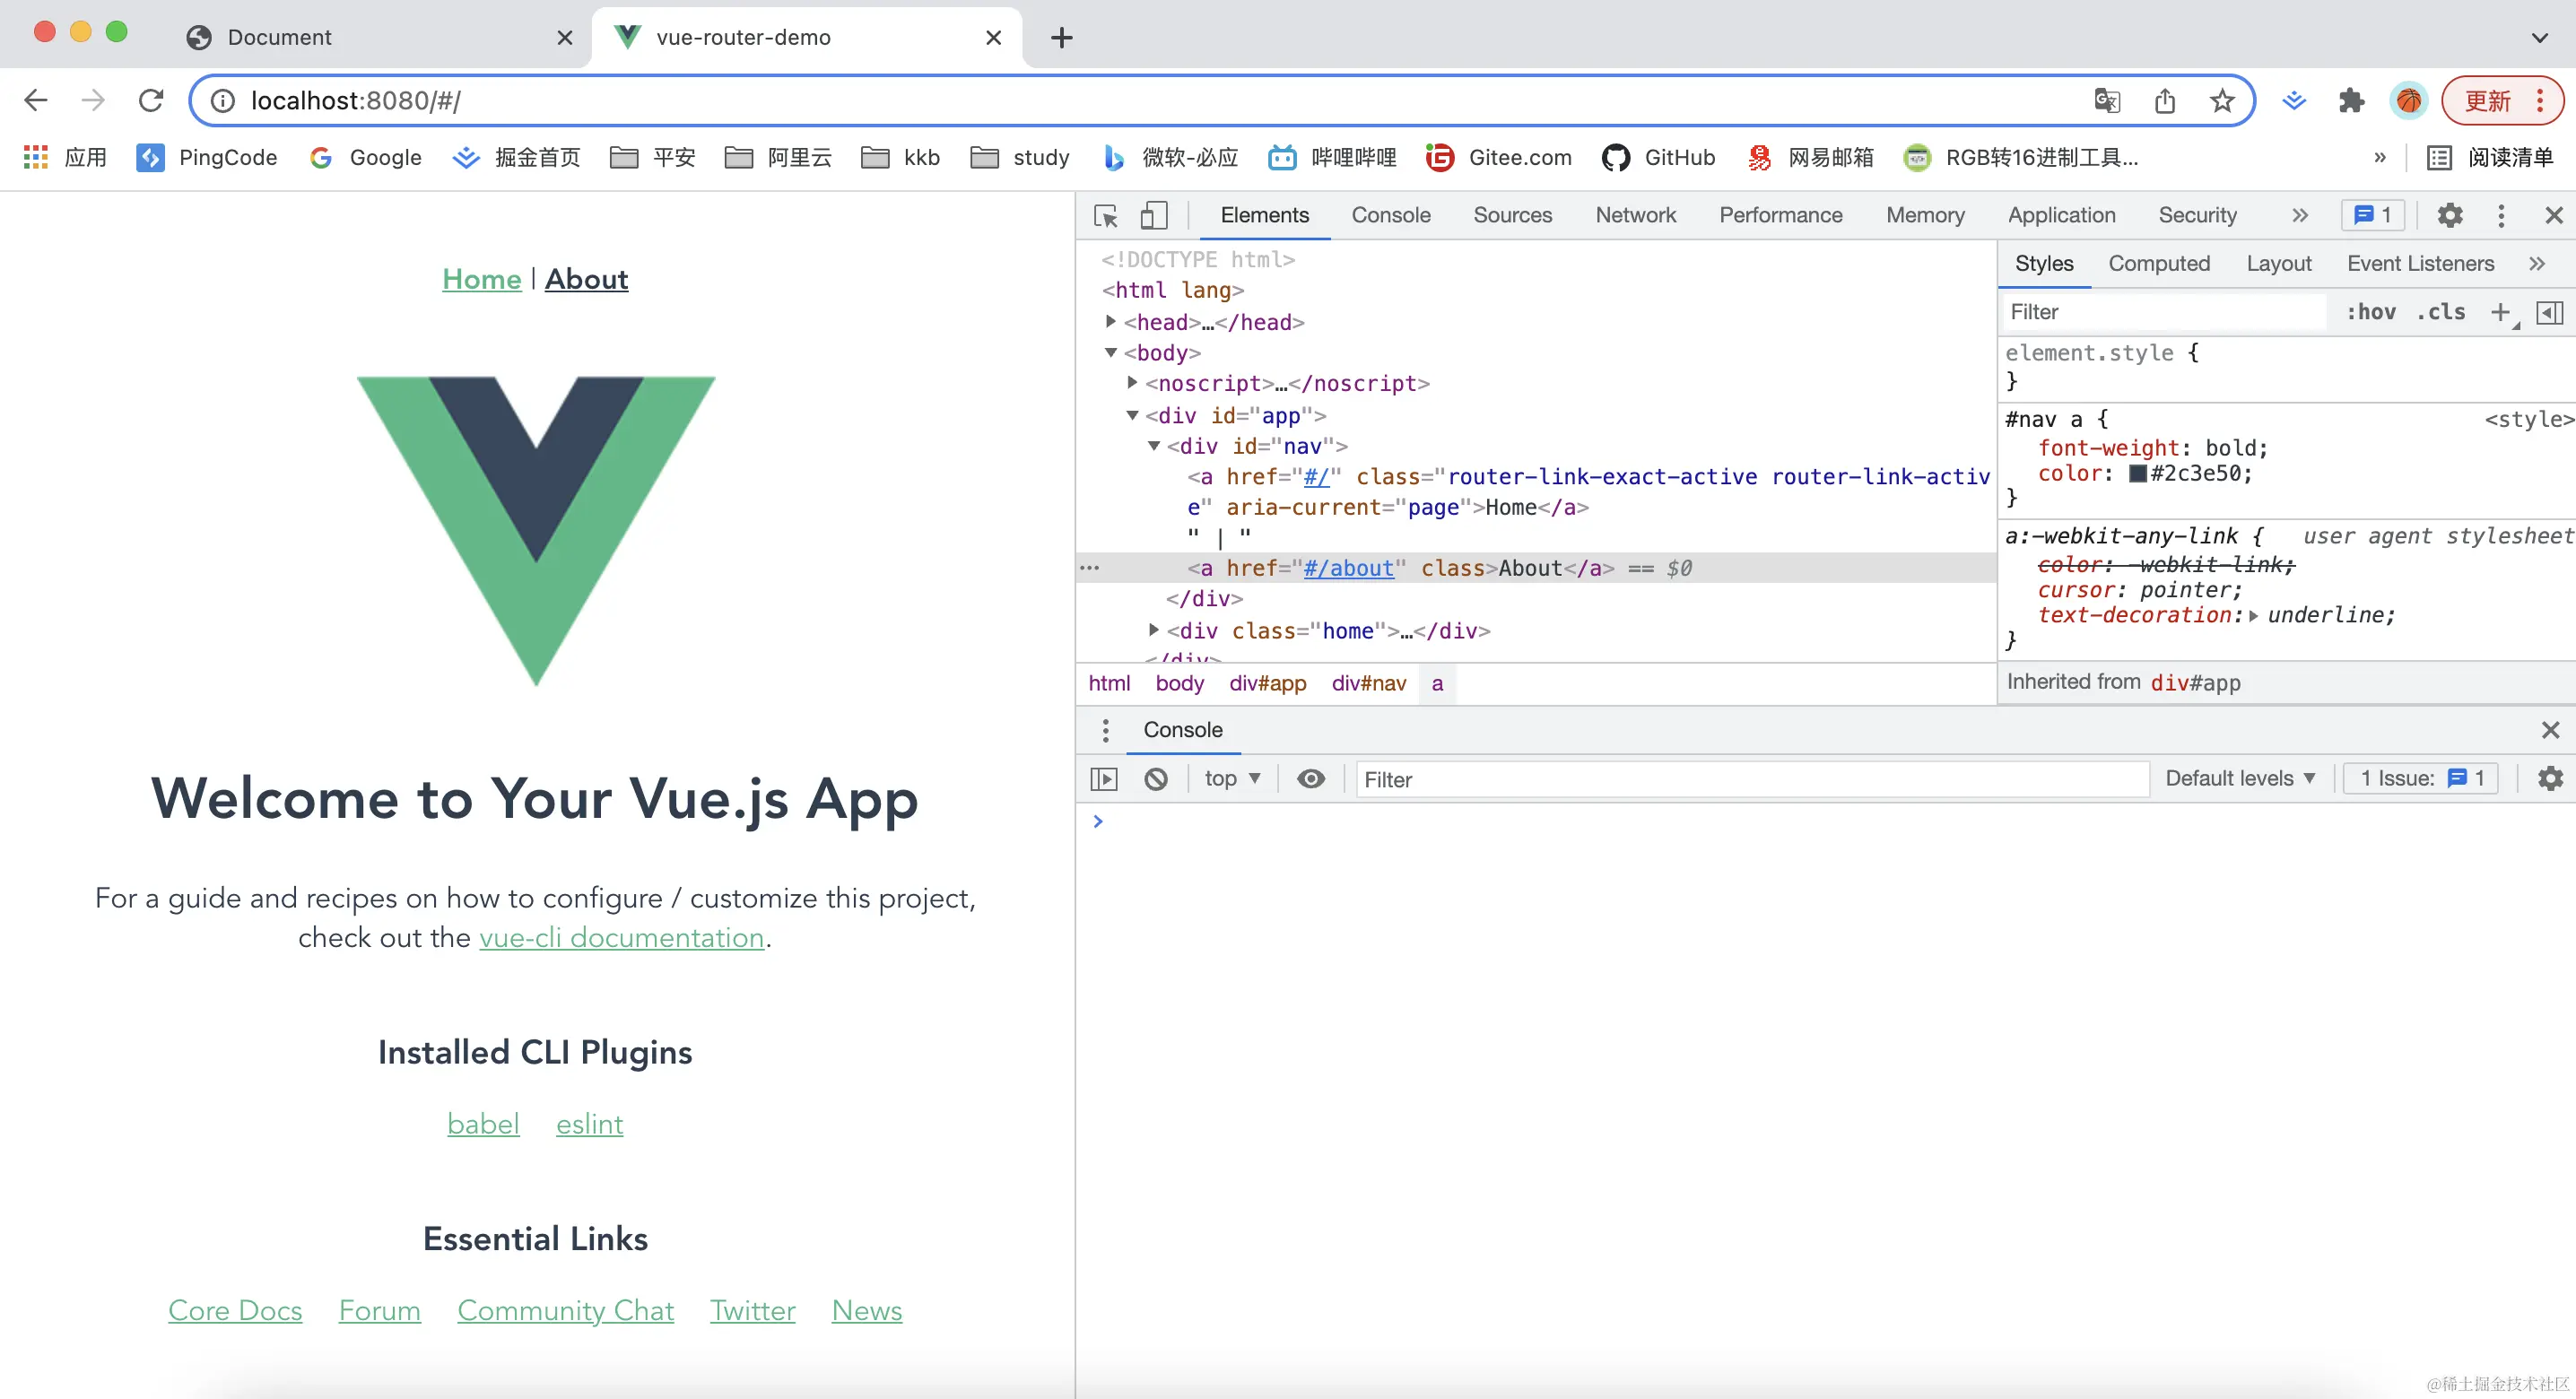This screenshot has width=2576, height=1399.
Task: Toggle device toolbar emulation icon
Action: coord(1154,215)
